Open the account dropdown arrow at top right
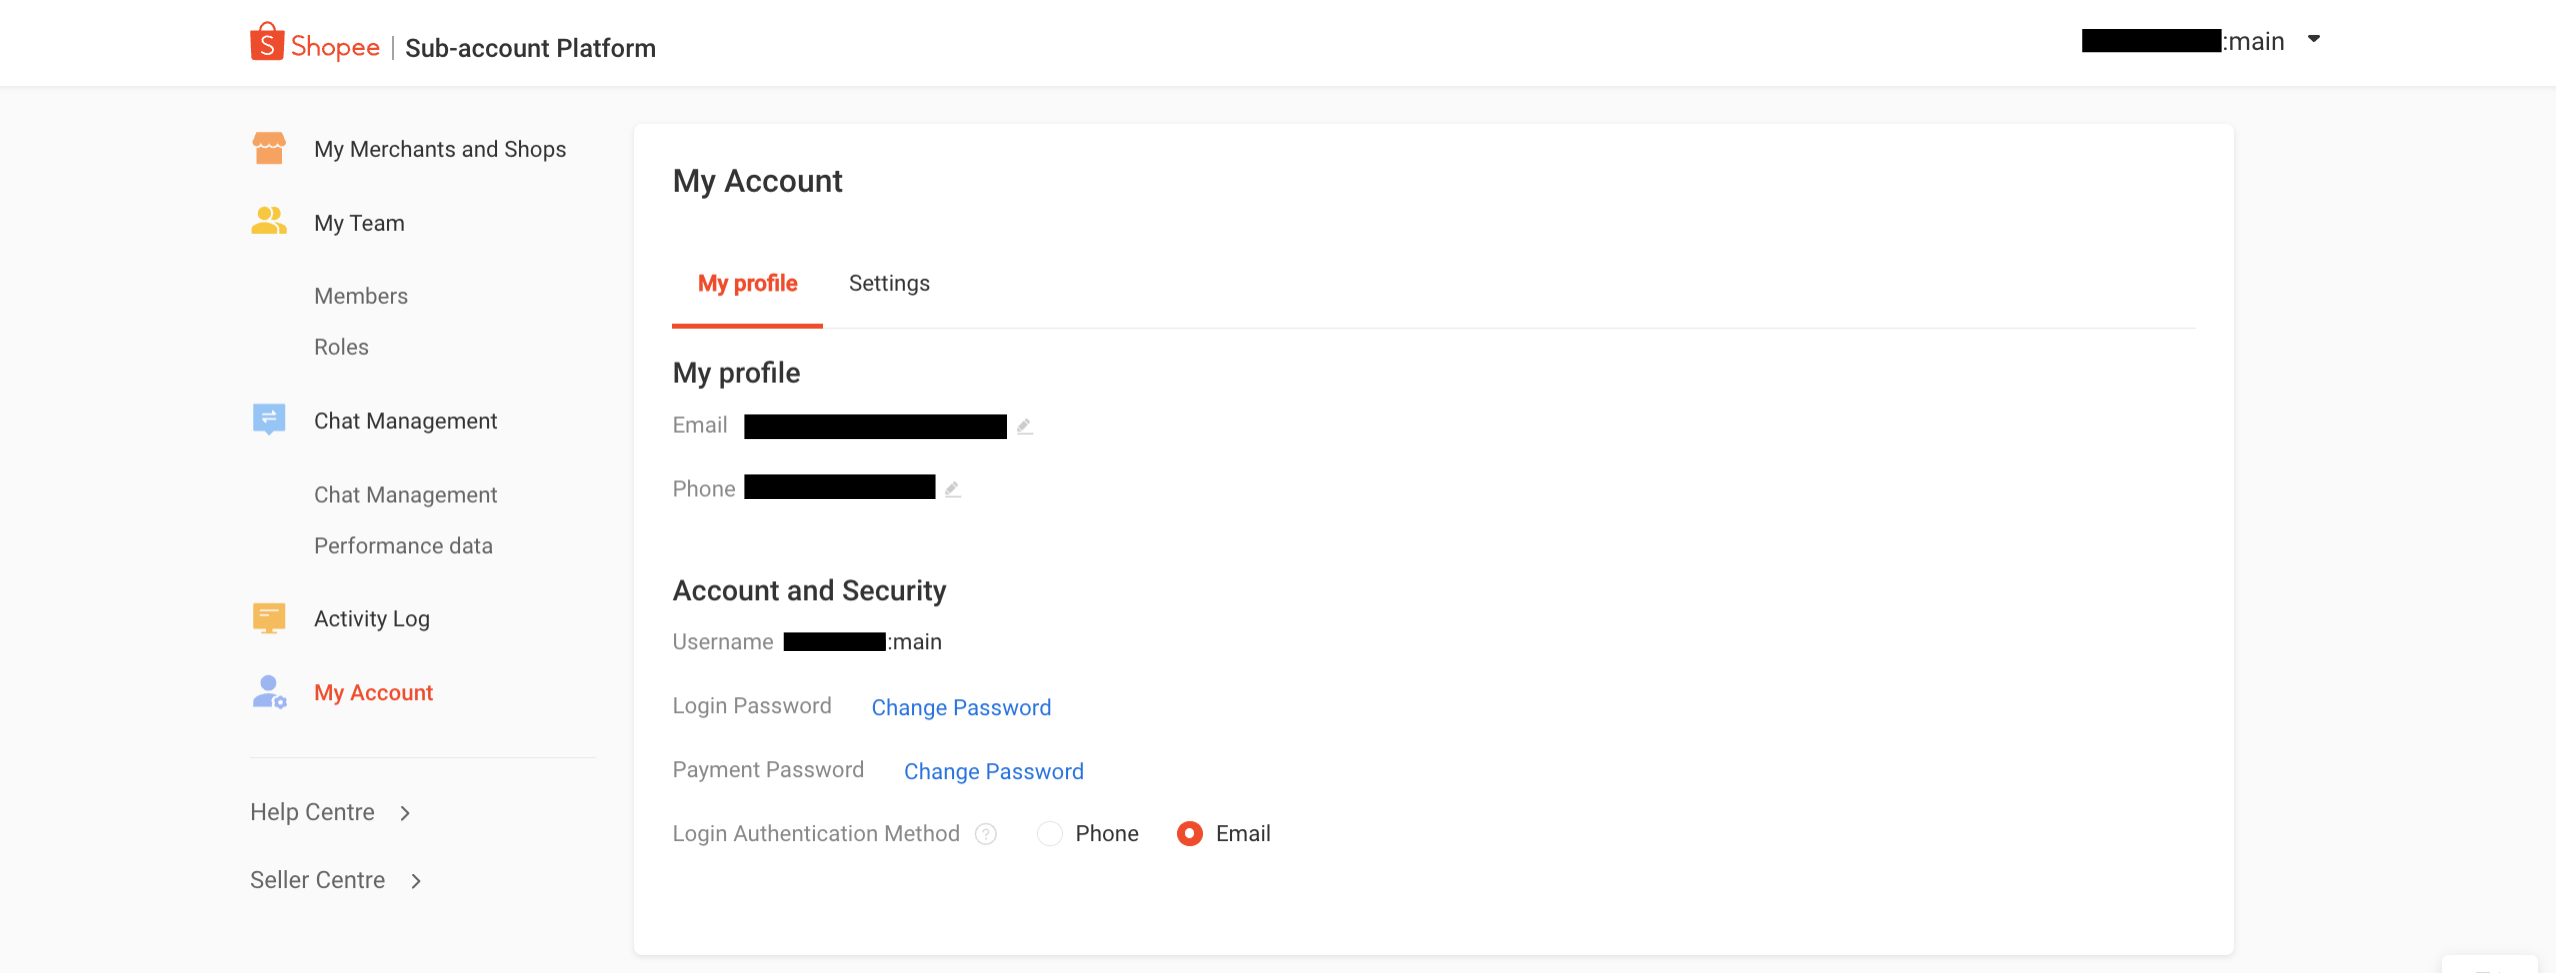Viewport: 2556px width, 974px height. tap(2313, 40)
